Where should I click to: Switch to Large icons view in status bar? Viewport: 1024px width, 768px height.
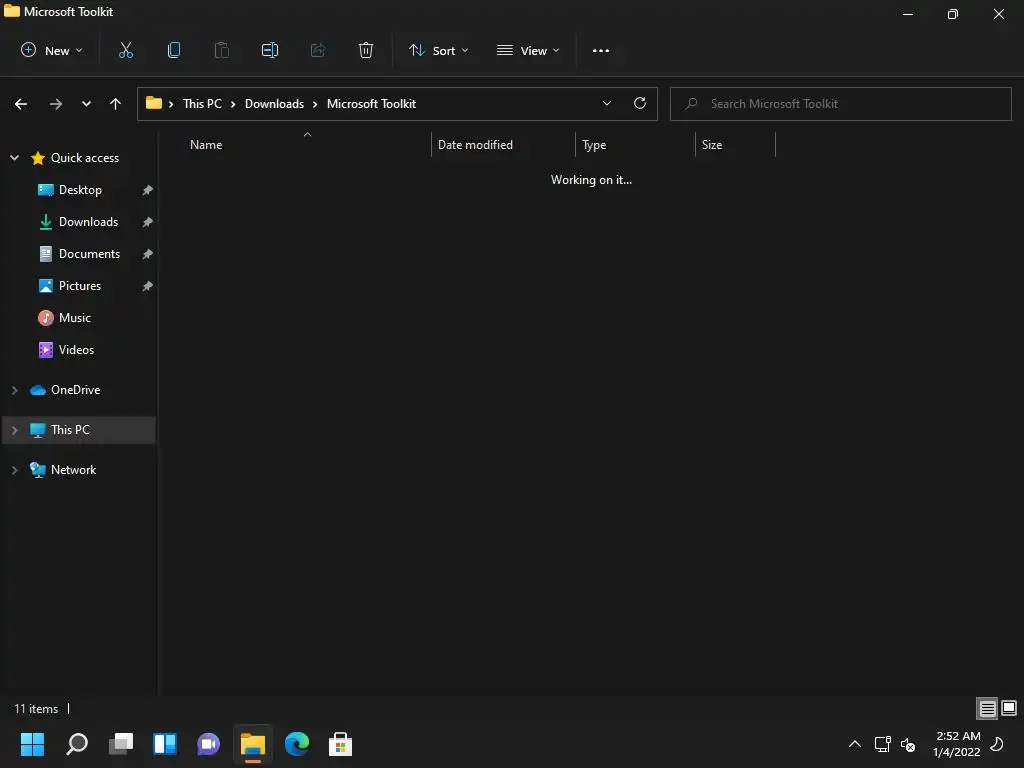click(1009, 708)
